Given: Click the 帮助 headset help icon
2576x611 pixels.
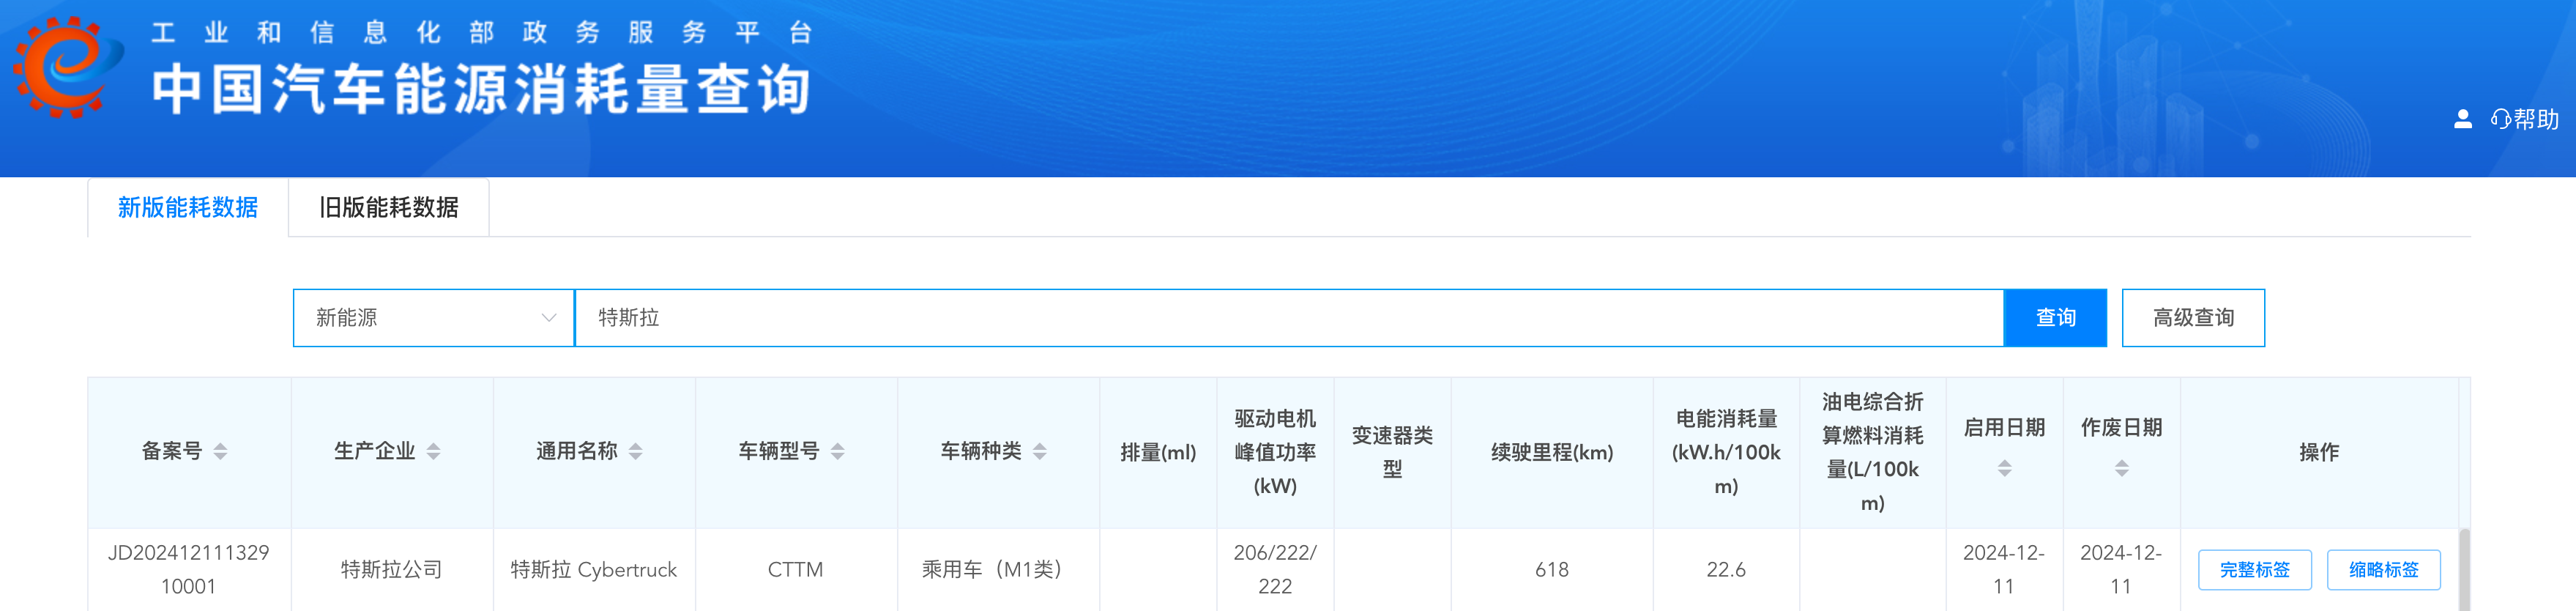Looking at the screenshot, I should [2501, 120].
